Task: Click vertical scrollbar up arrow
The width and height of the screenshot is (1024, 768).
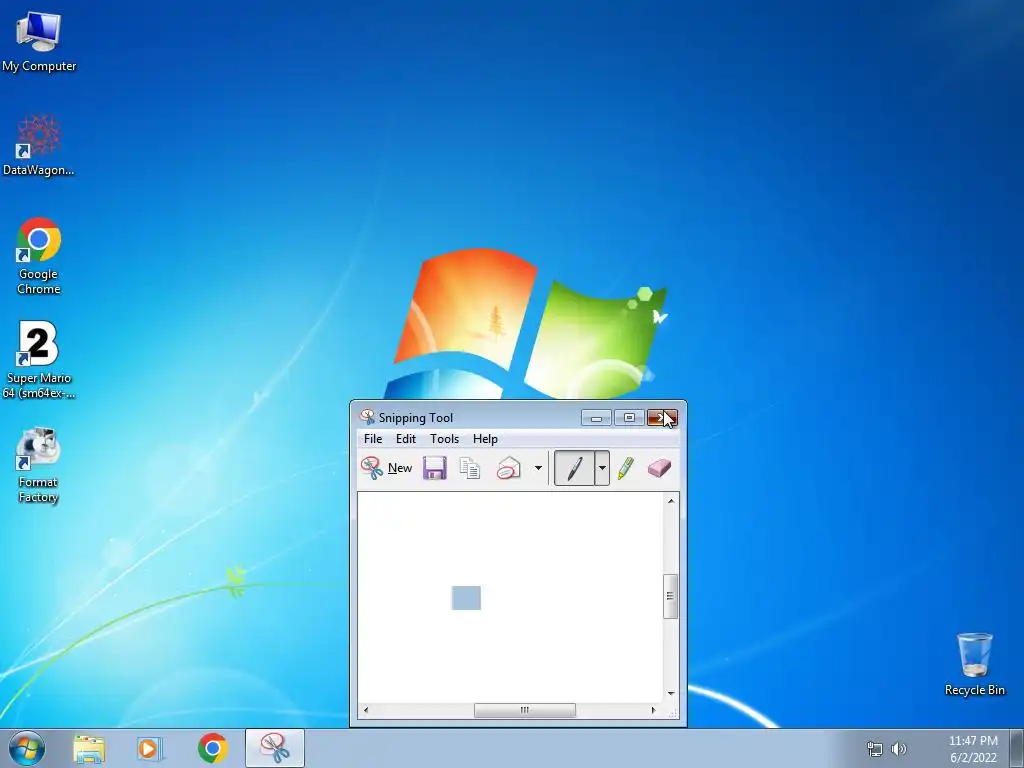Action: tap(671, 501)
